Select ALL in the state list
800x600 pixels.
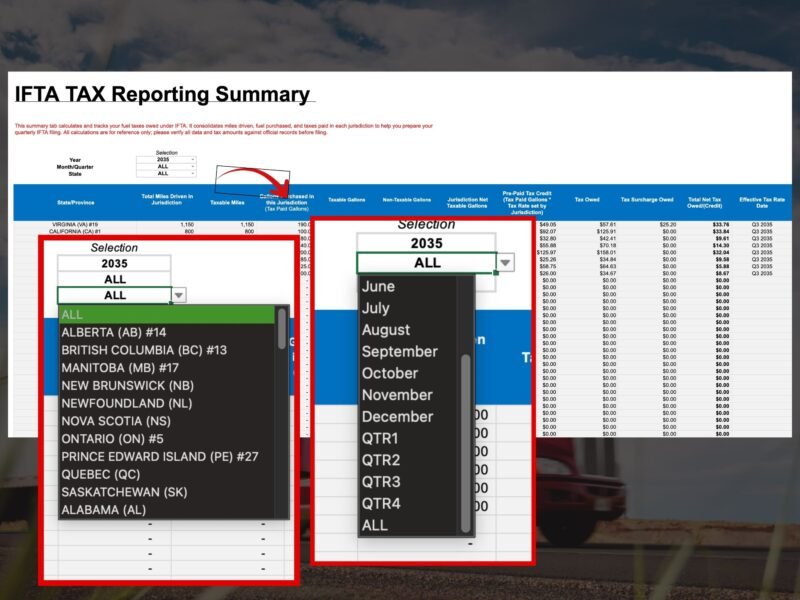[x=167, y=314]
